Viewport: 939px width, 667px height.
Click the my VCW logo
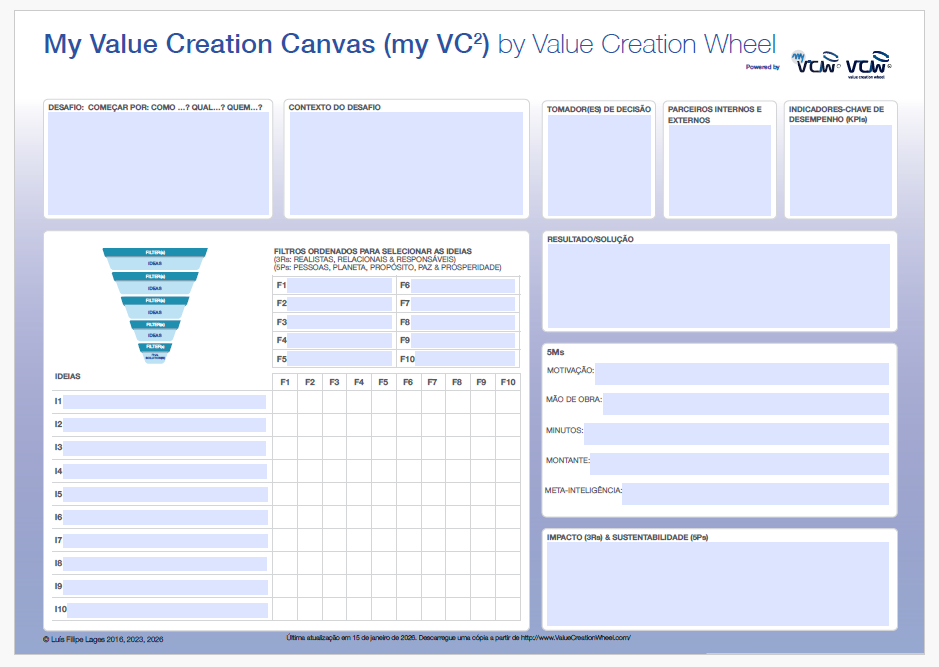pos(816,62)
